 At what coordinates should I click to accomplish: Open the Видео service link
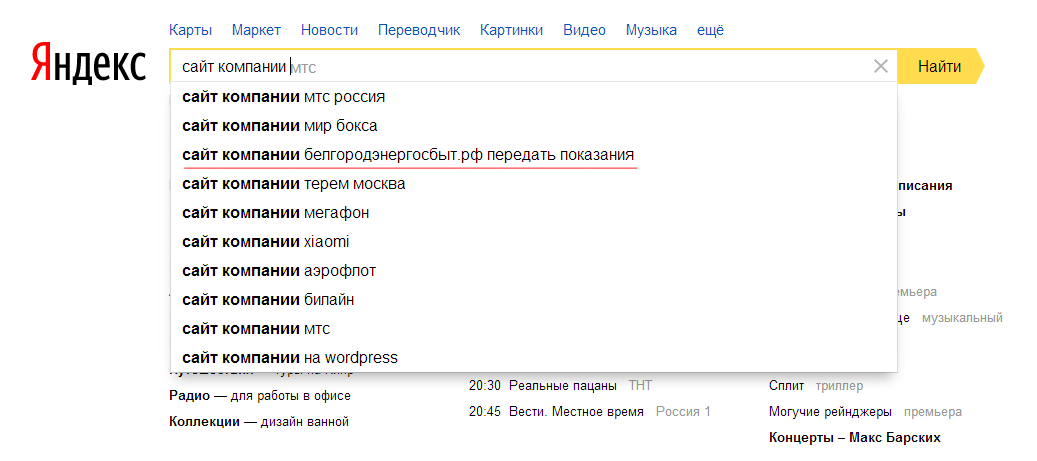tap(585, 30)
